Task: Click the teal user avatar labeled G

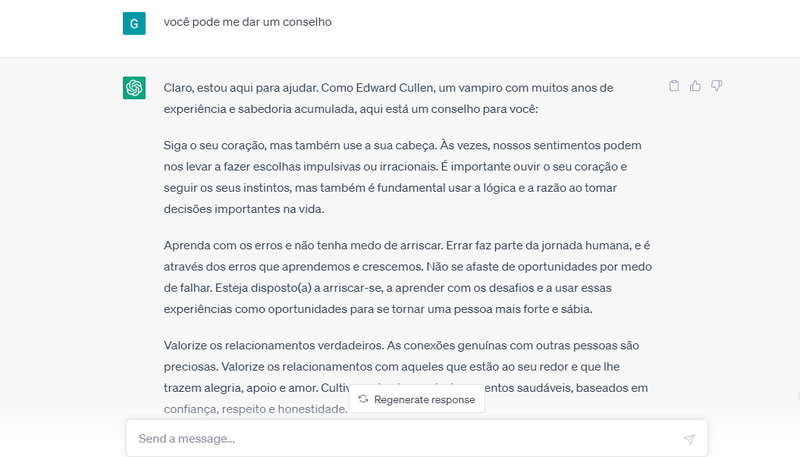Action: coord(134,23)
